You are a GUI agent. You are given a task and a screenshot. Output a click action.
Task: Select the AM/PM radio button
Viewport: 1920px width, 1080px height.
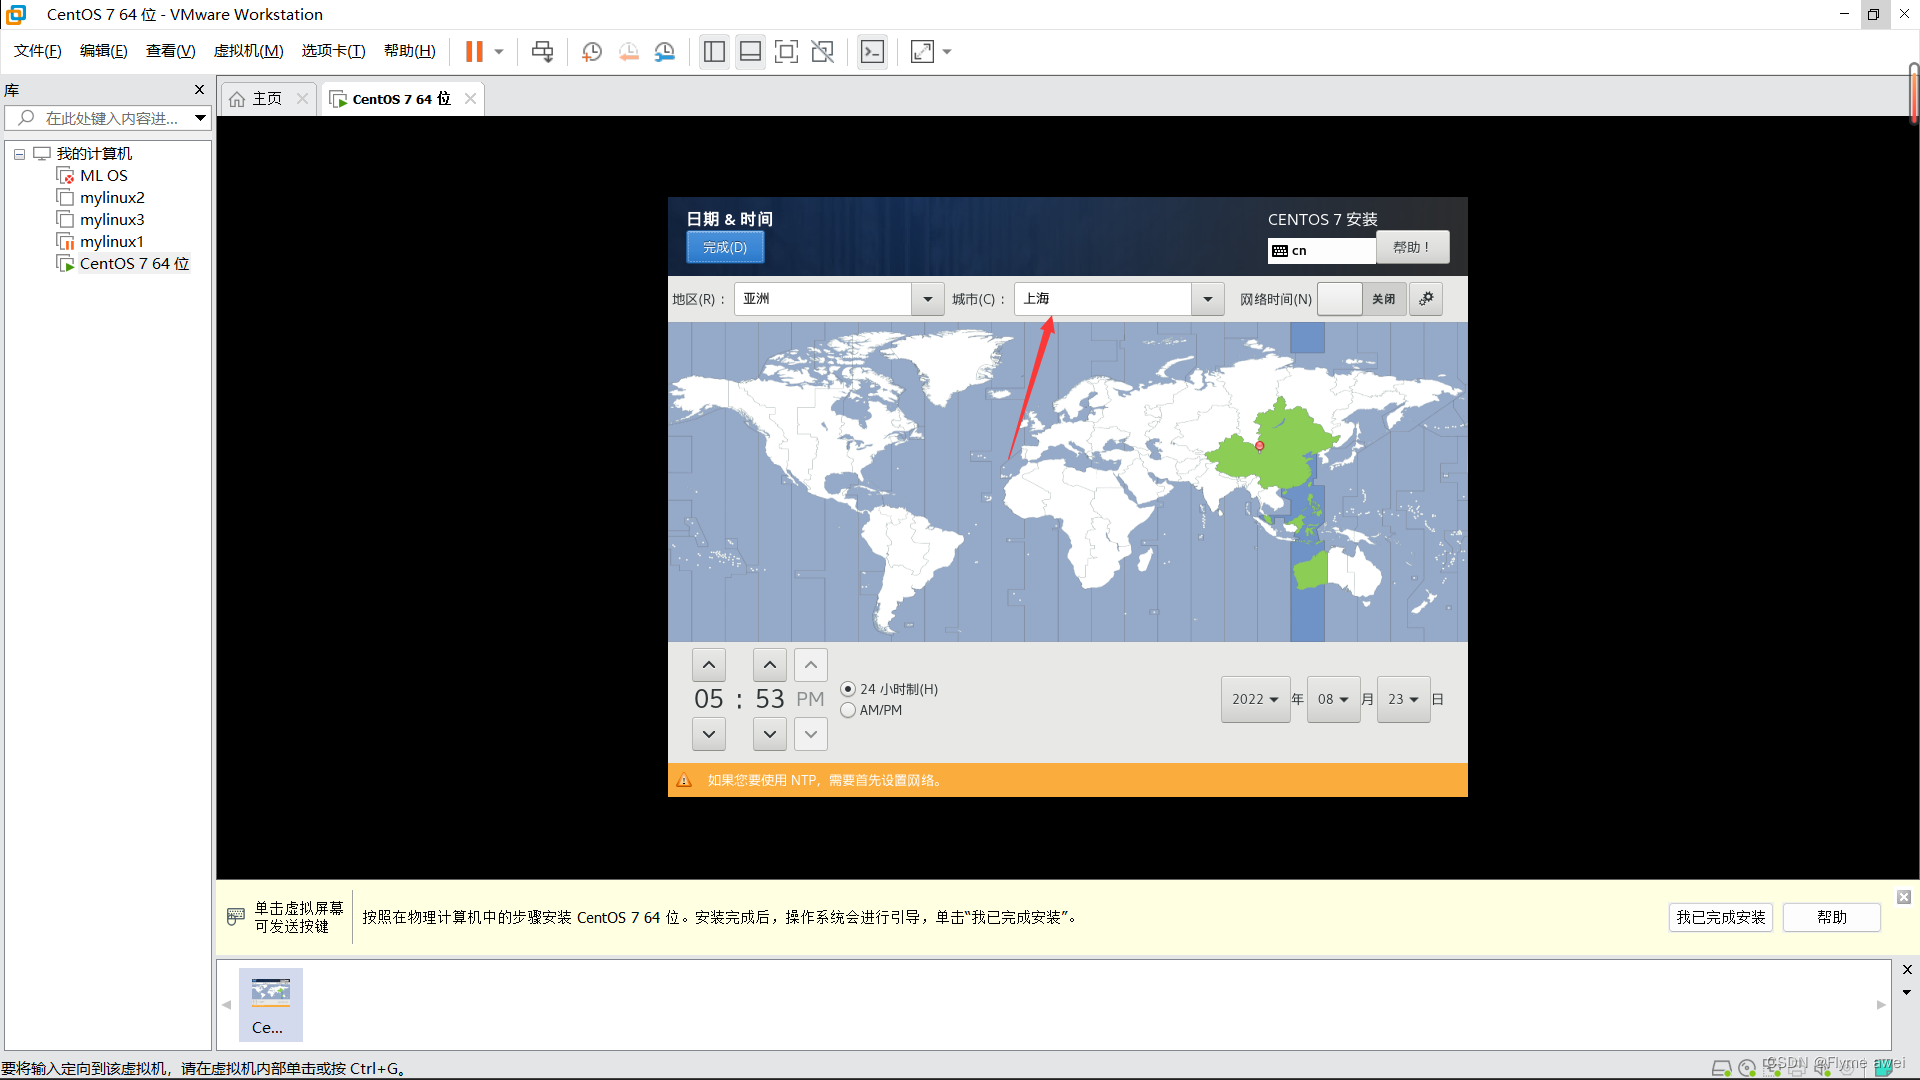[848, 710]
